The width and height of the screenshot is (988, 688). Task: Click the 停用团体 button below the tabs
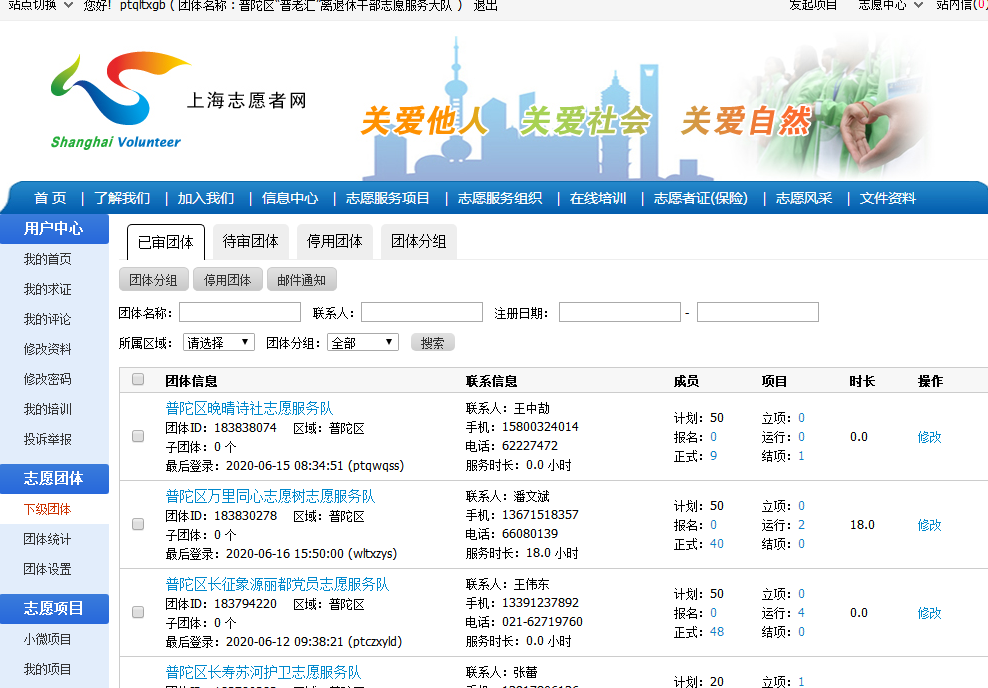point(227,280)
